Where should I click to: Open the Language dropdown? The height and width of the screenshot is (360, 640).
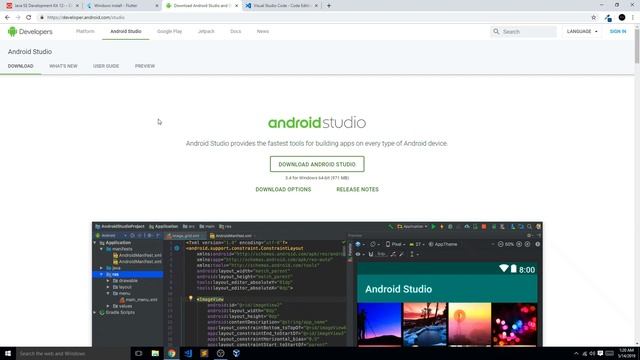[x=582, y=31]
